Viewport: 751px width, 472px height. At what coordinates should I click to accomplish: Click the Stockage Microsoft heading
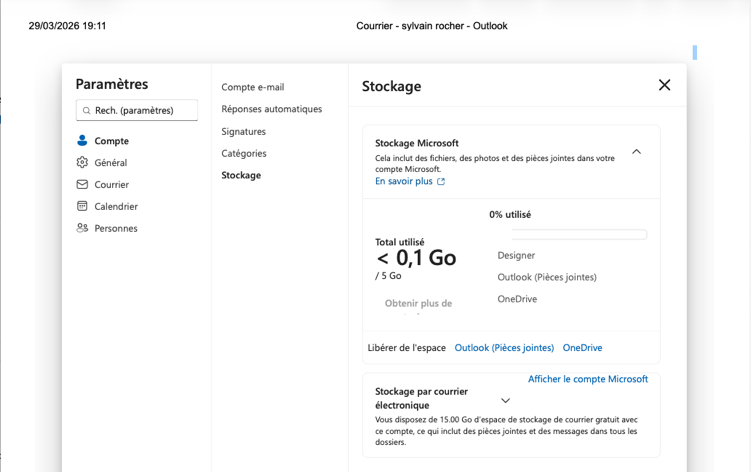tap(417, 143)
